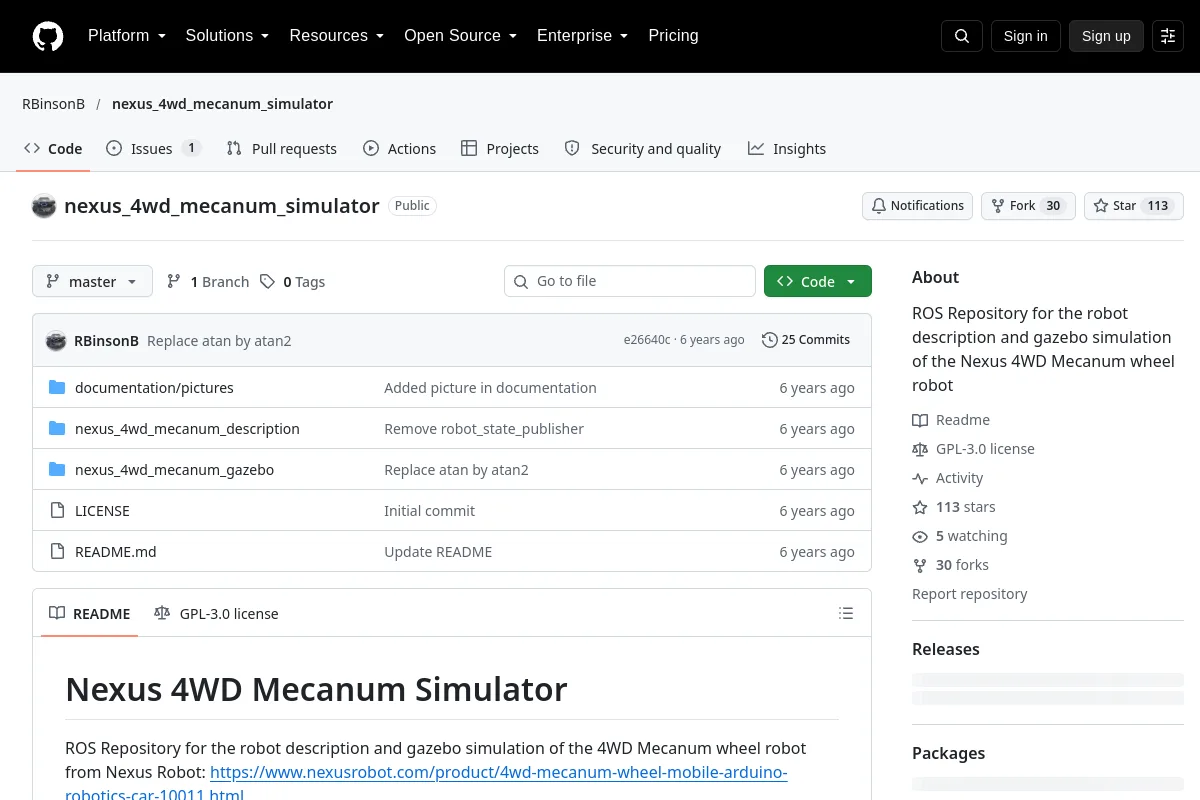Open the green Code dropdown button
Viewport: 1200px width, 800px height.
click(818, 282)
